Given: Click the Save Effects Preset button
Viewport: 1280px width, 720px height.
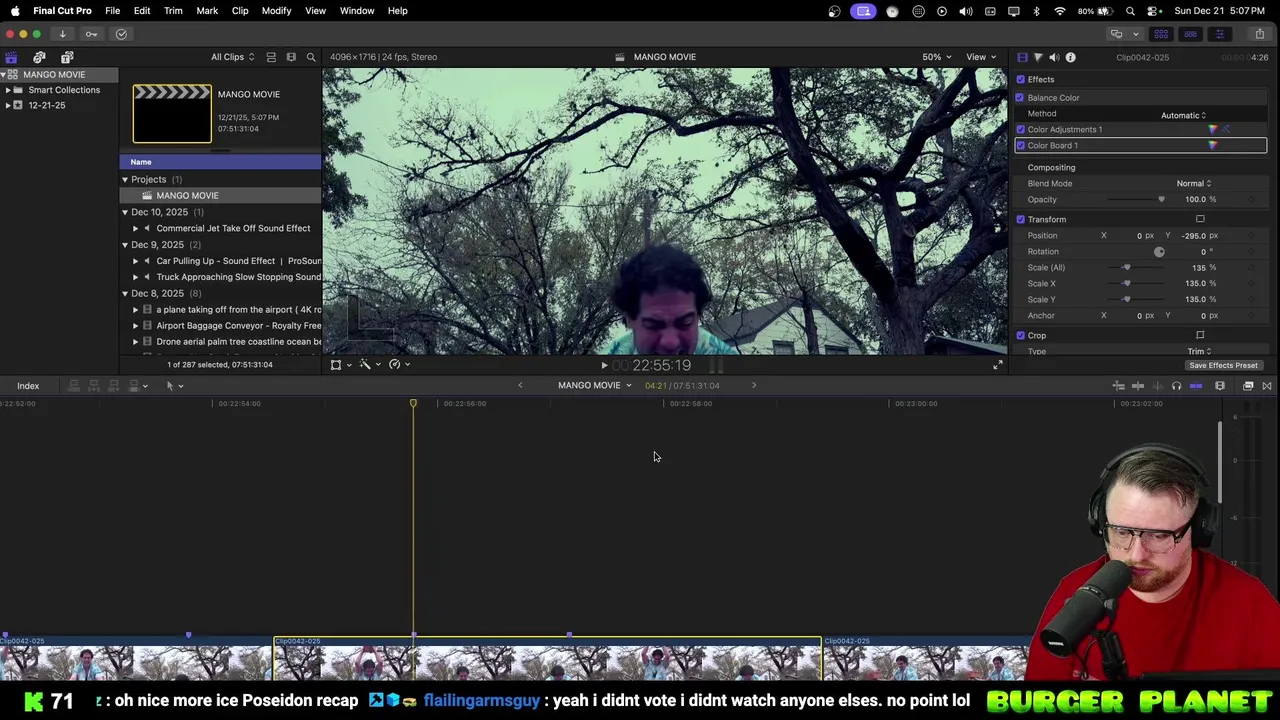Looking at the screenshot, I should [1223, 365].
